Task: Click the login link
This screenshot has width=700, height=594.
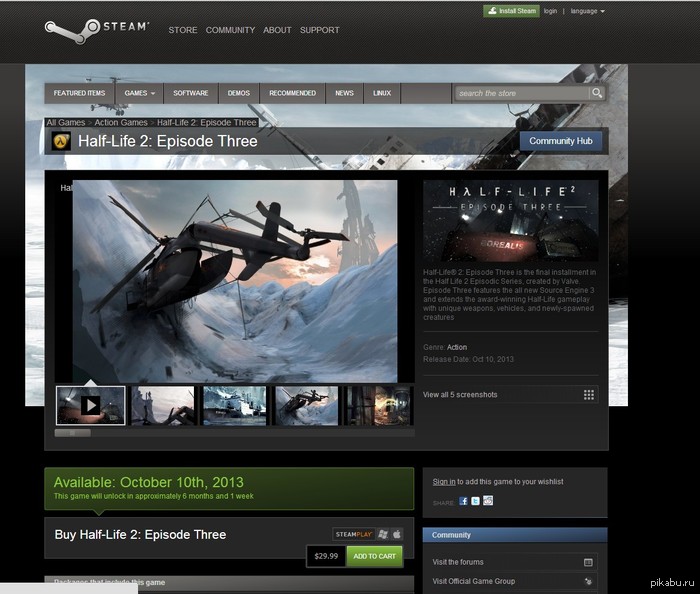Action: 550,11
